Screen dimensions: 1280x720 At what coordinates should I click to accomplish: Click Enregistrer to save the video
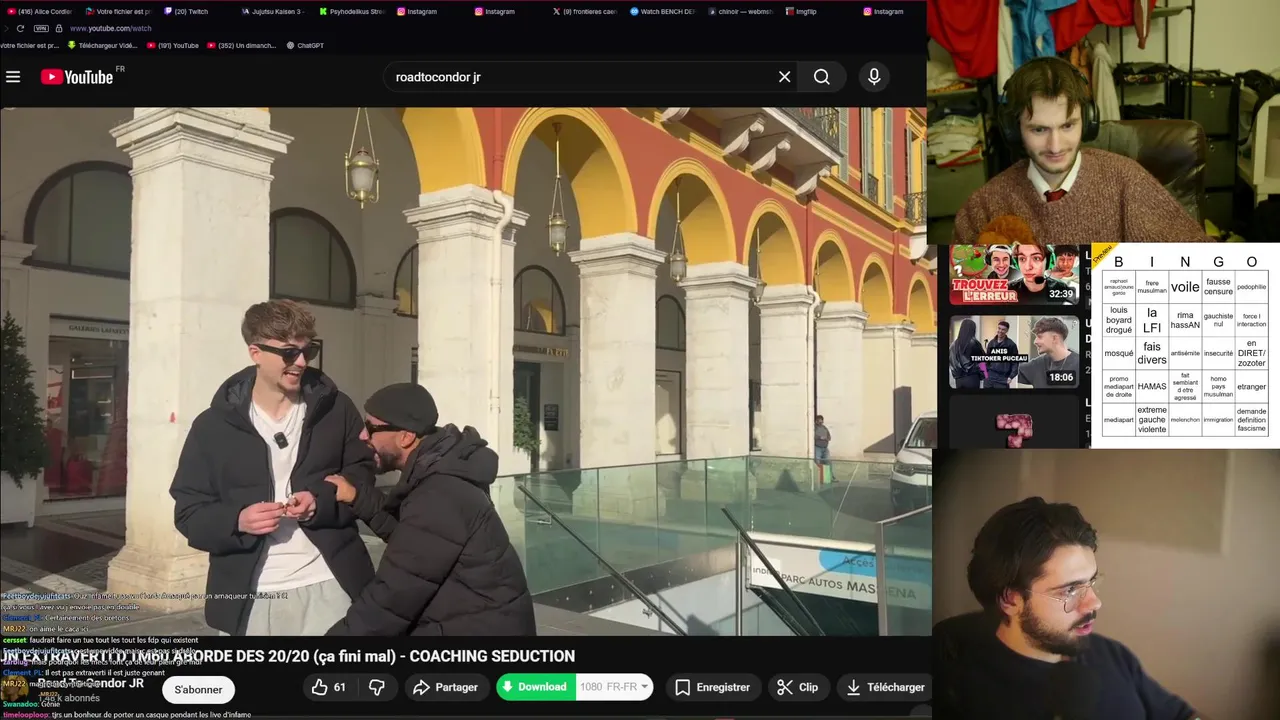point(712,687)
